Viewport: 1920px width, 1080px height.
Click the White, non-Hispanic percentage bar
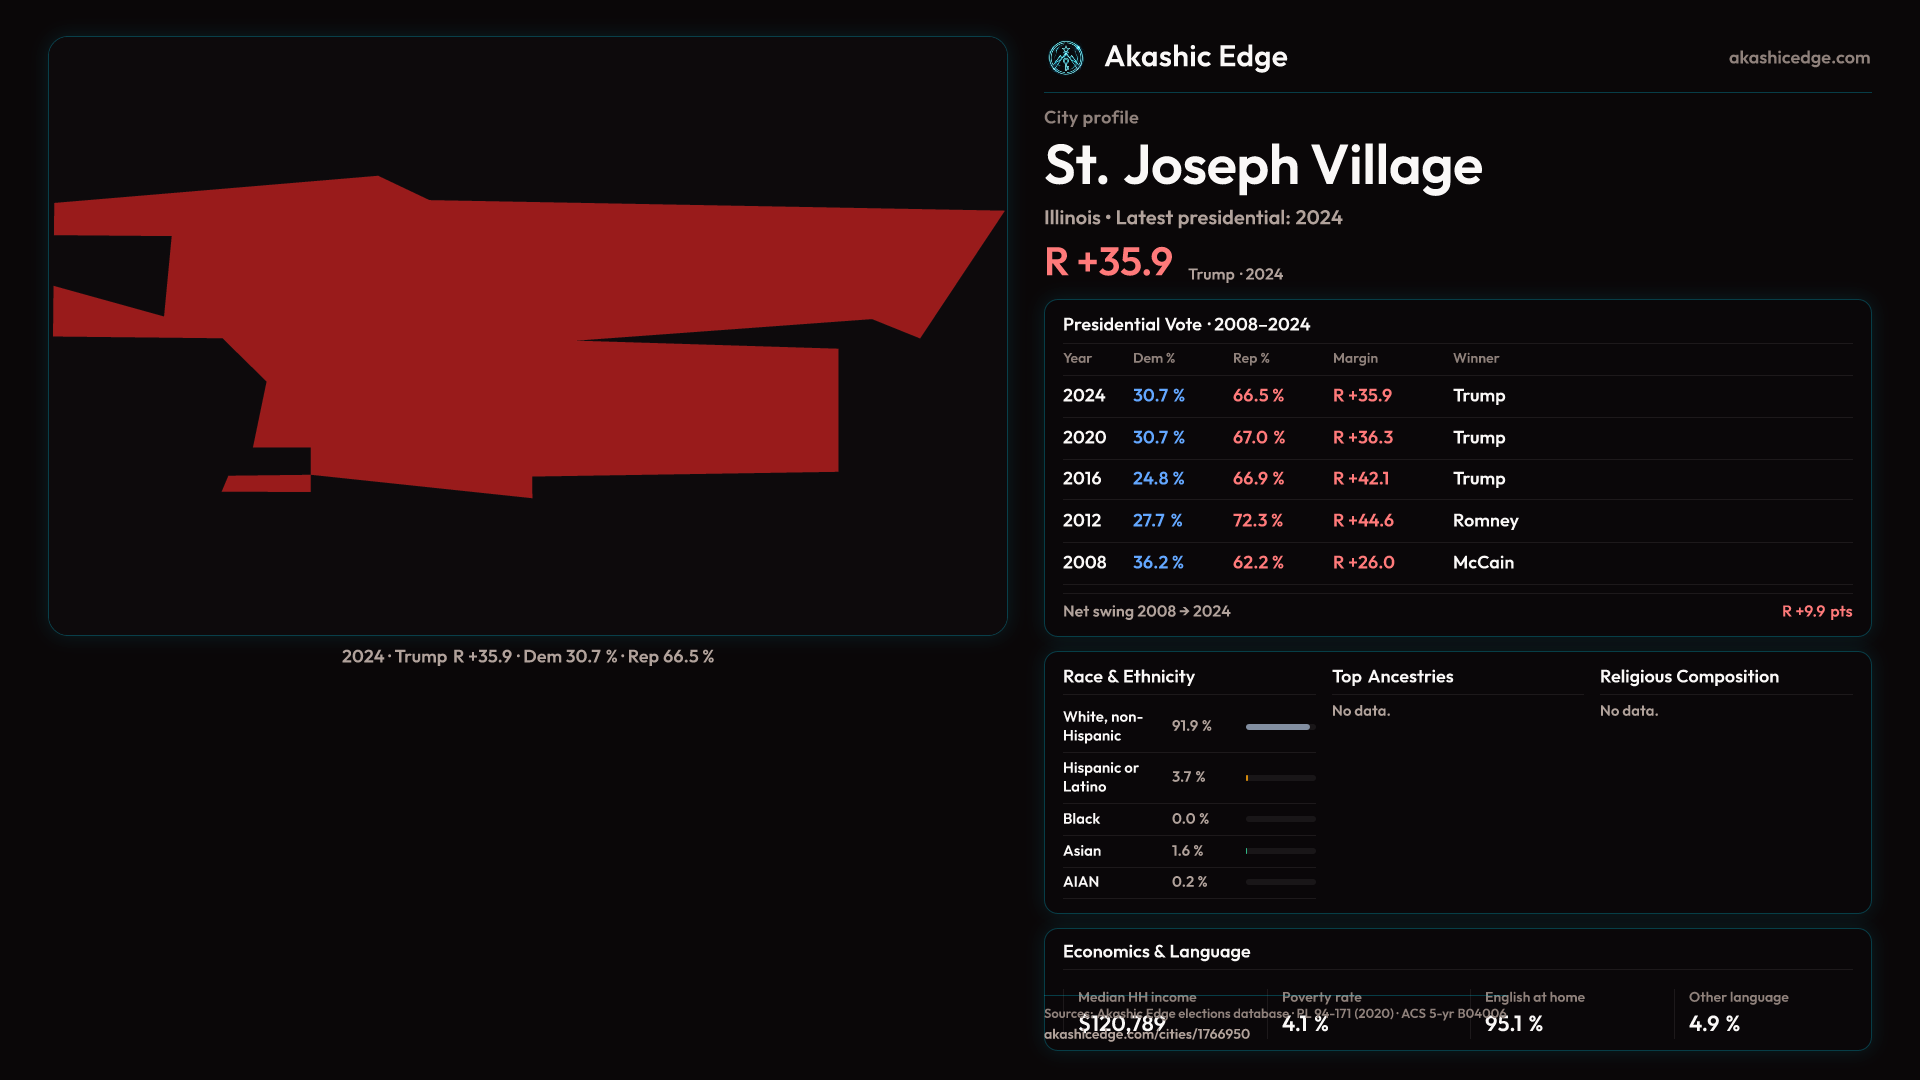click(1279, 727)
